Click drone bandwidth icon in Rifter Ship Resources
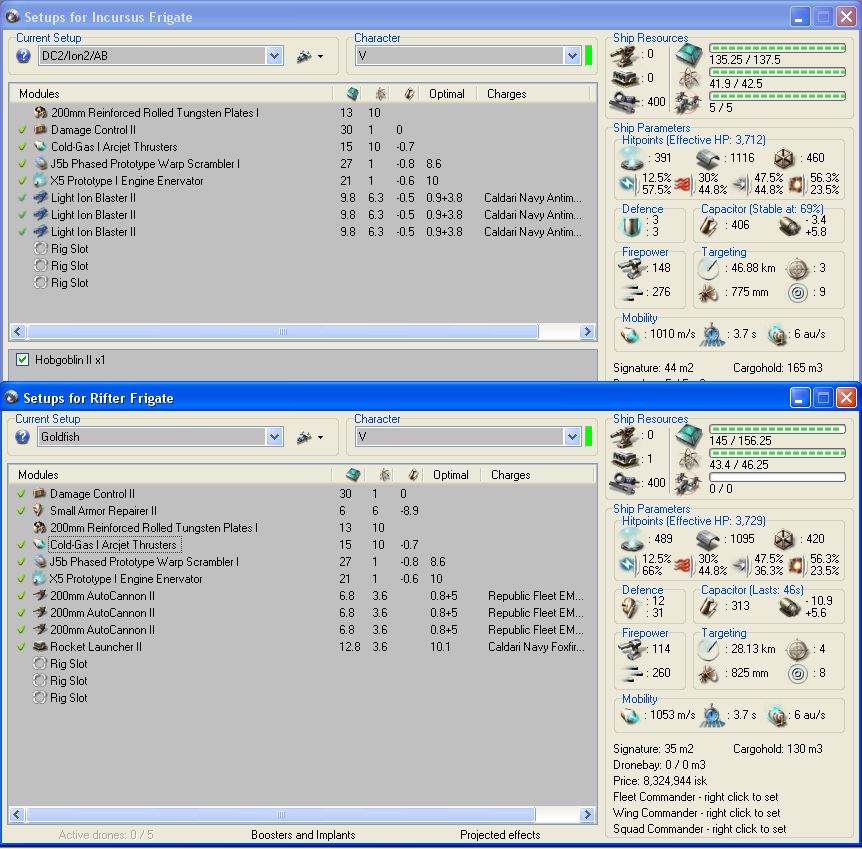 [x=688, y=484]
